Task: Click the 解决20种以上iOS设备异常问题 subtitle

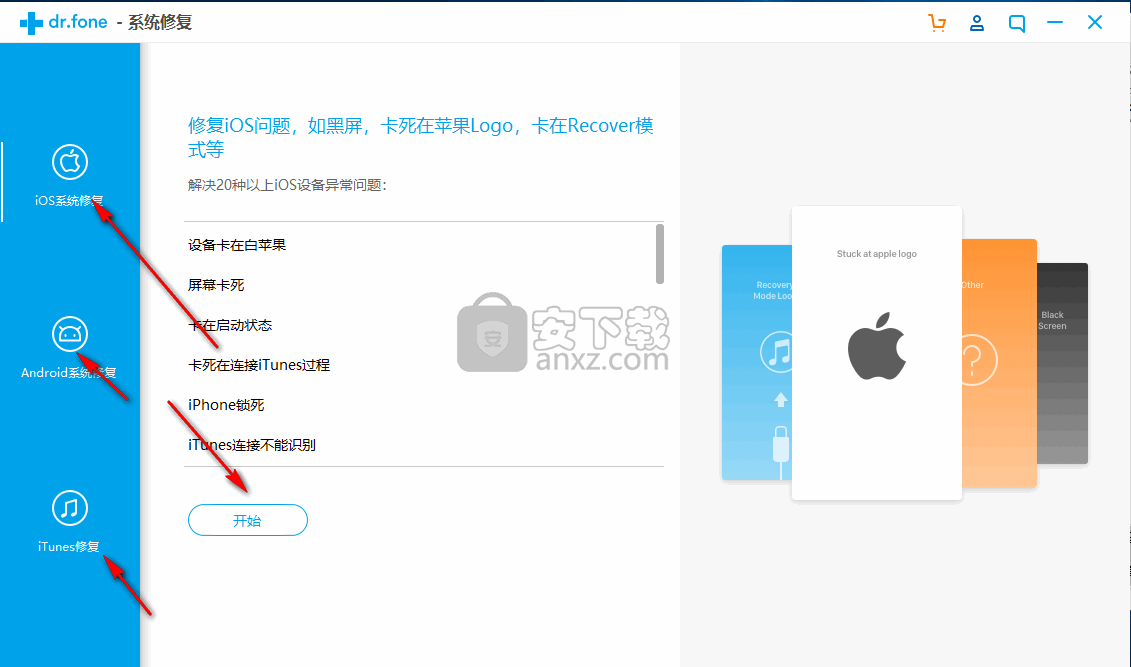Action: 287,185
